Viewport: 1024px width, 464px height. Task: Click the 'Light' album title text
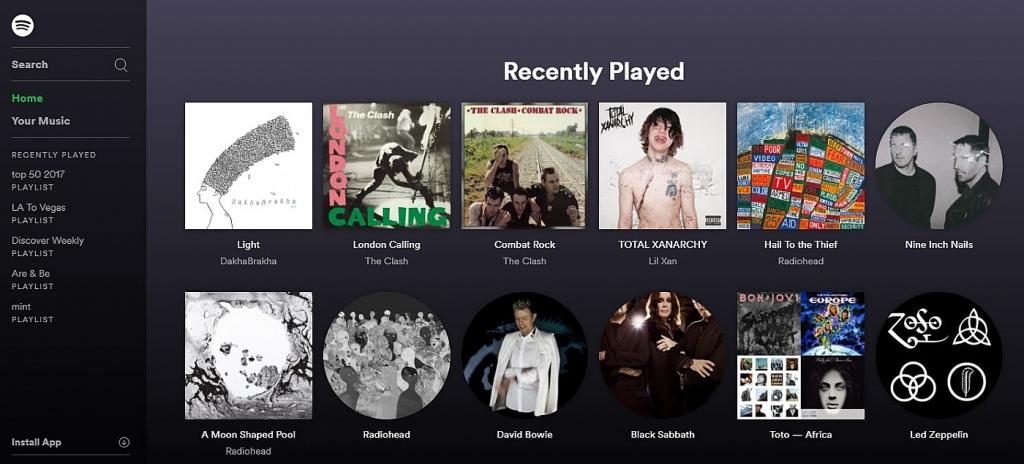(x=248, y=245)
